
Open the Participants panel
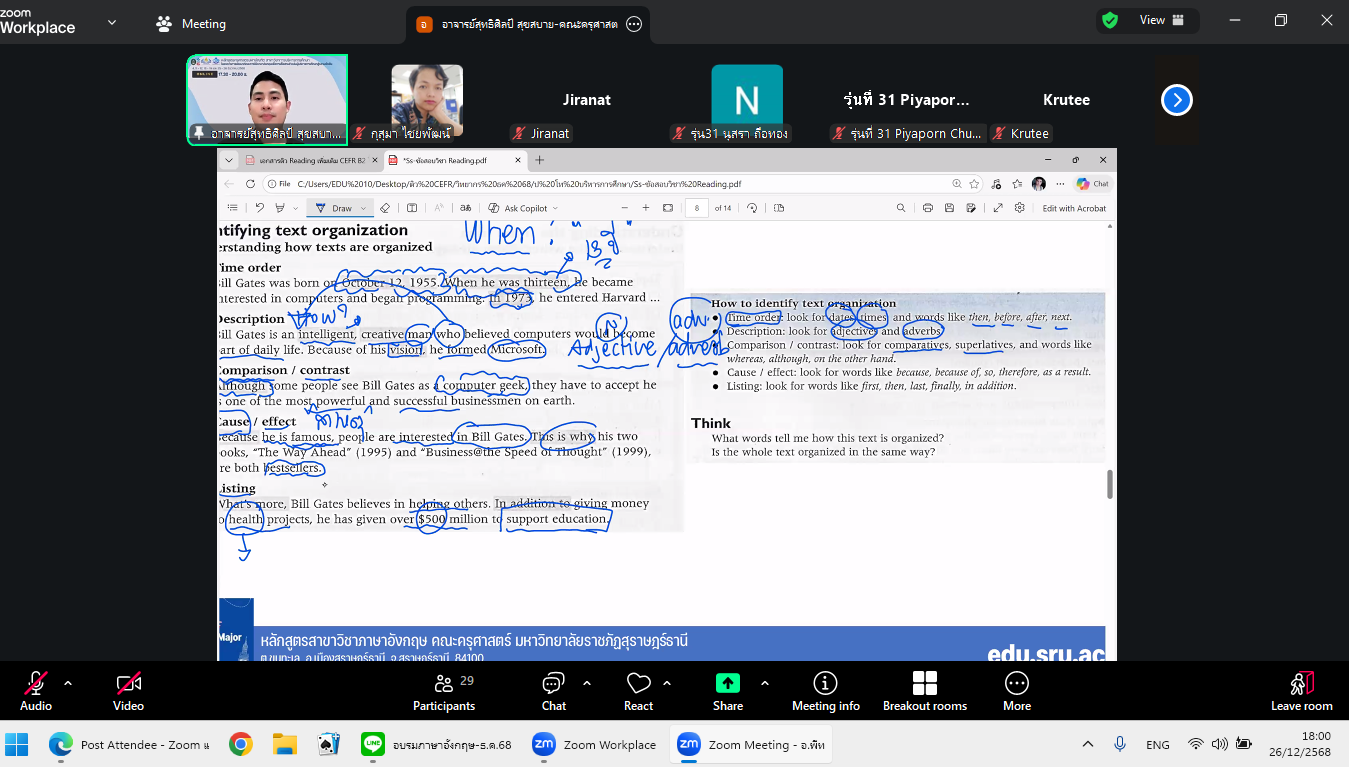[x=444, y=692]
